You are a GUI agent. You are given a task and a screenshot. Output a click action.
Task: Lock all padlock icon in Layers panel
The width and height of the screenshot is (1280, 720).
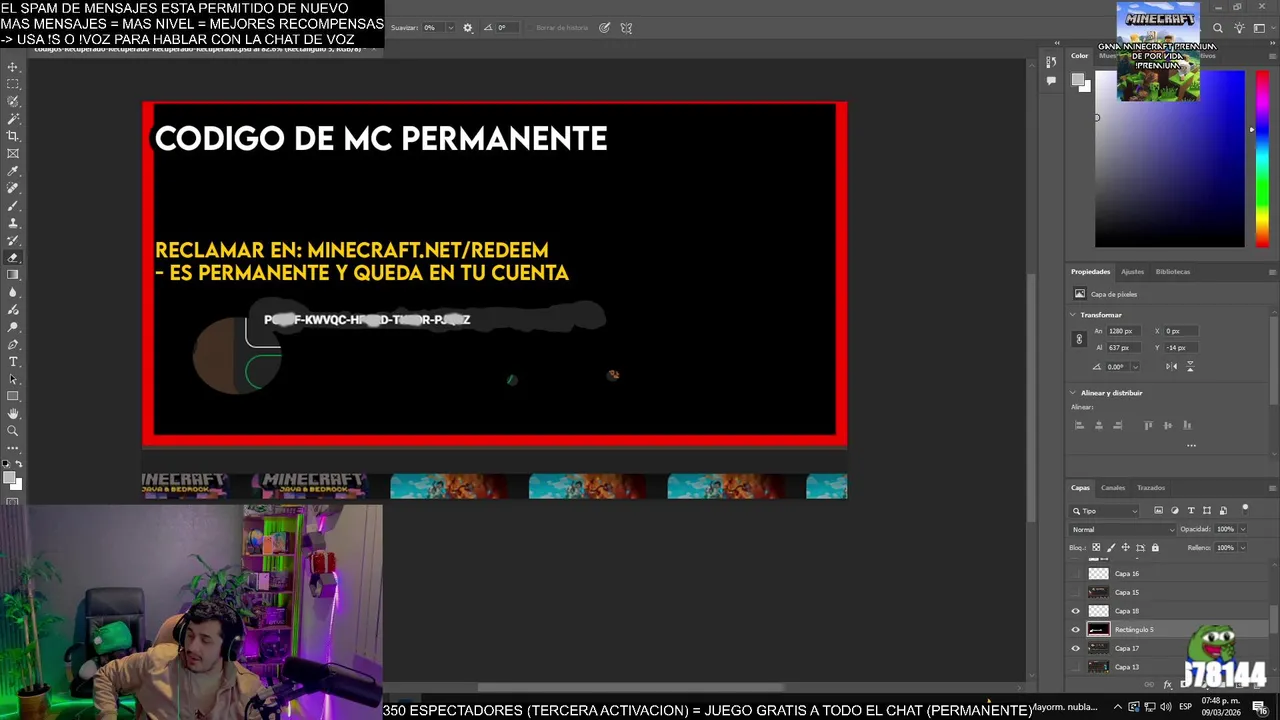[1155, 548]
